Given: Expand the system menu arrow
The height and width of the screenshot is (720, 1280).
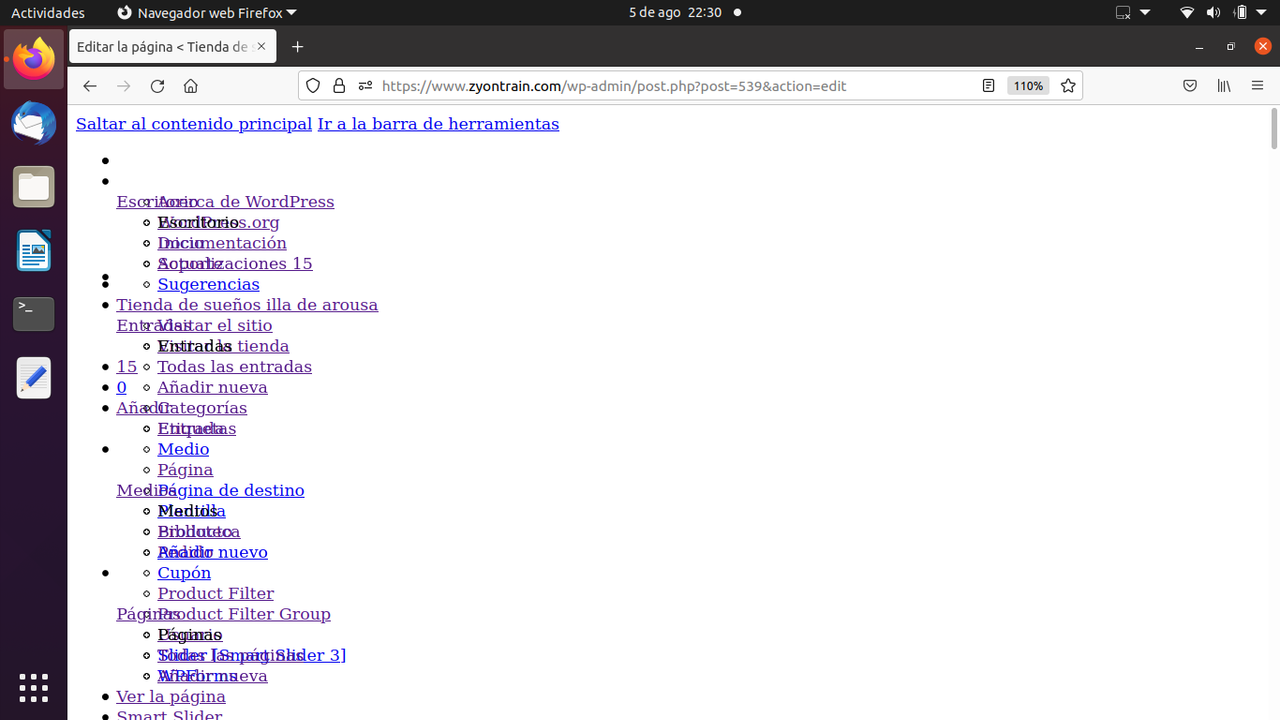Looking at the screenshot, I should pyautogui.click(x=1263, y=13).
